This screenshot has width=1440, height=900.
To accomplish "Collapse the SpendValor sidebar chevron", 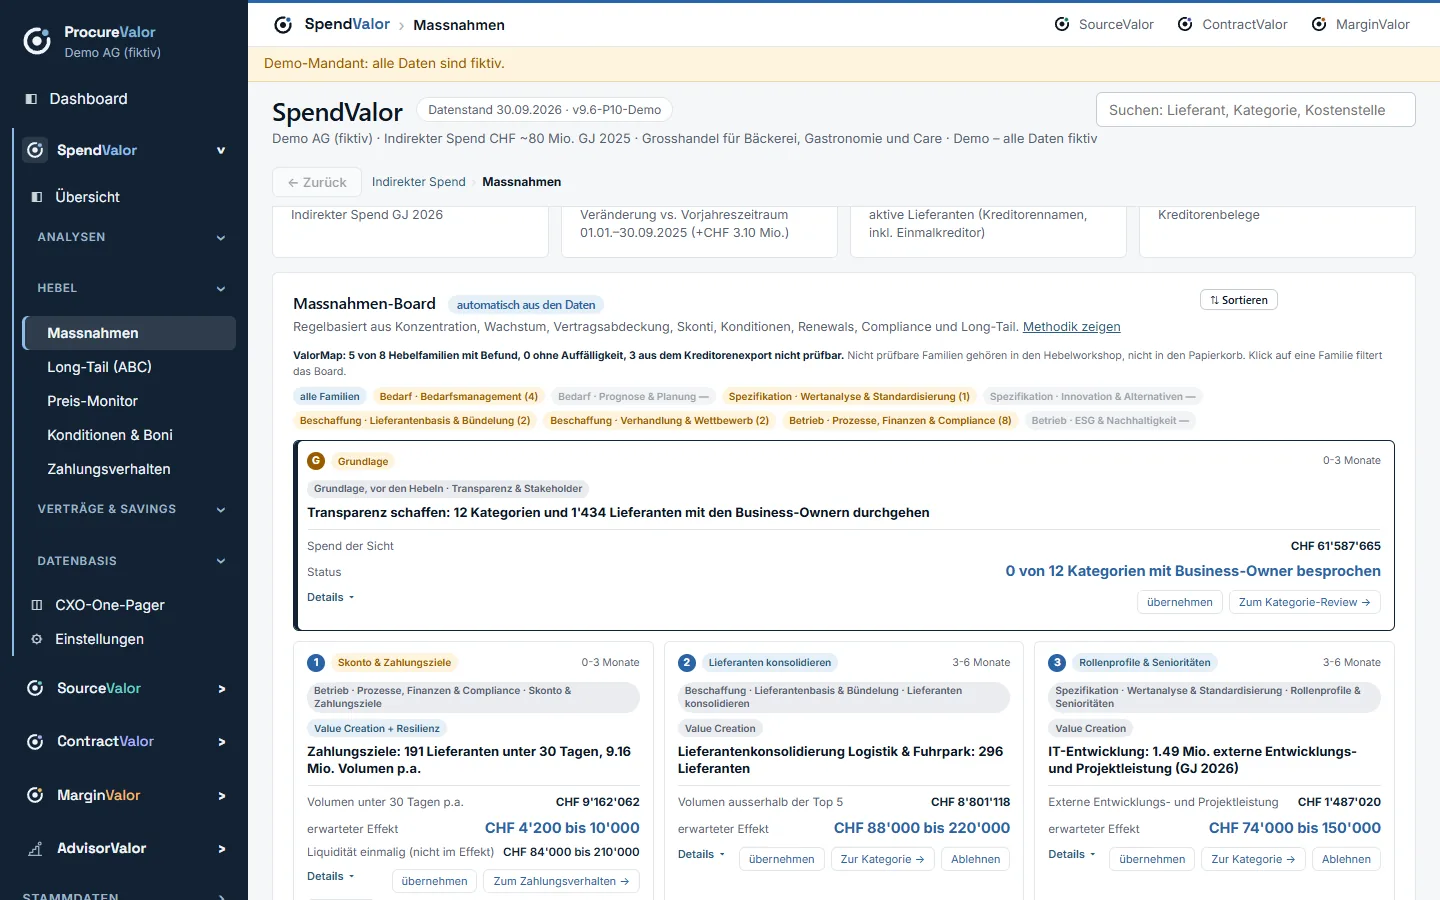I will coord(221,151).
